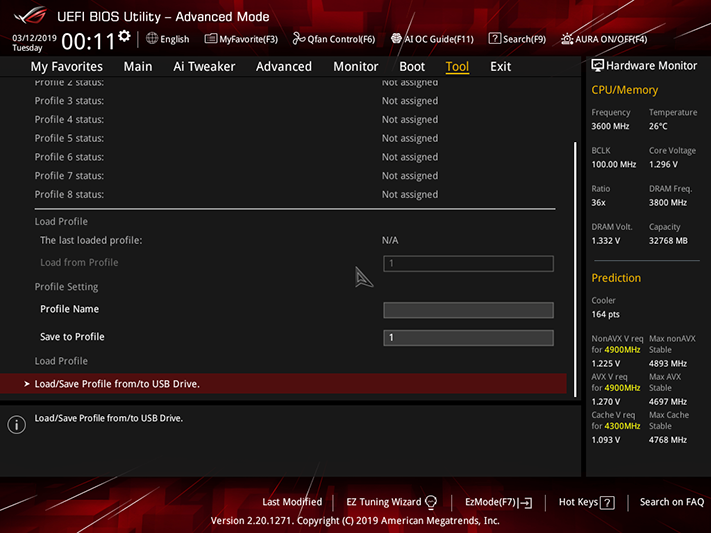Click the 26°C temperature value
This screenshot has height=533, width=711.
pos(658,126)
